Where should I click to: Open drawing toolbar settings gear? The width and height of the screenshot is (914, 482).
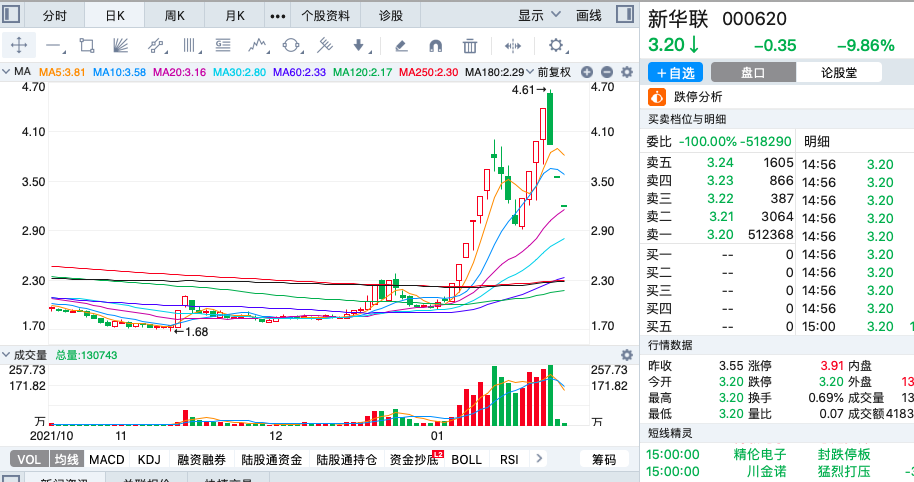[556, 45]
